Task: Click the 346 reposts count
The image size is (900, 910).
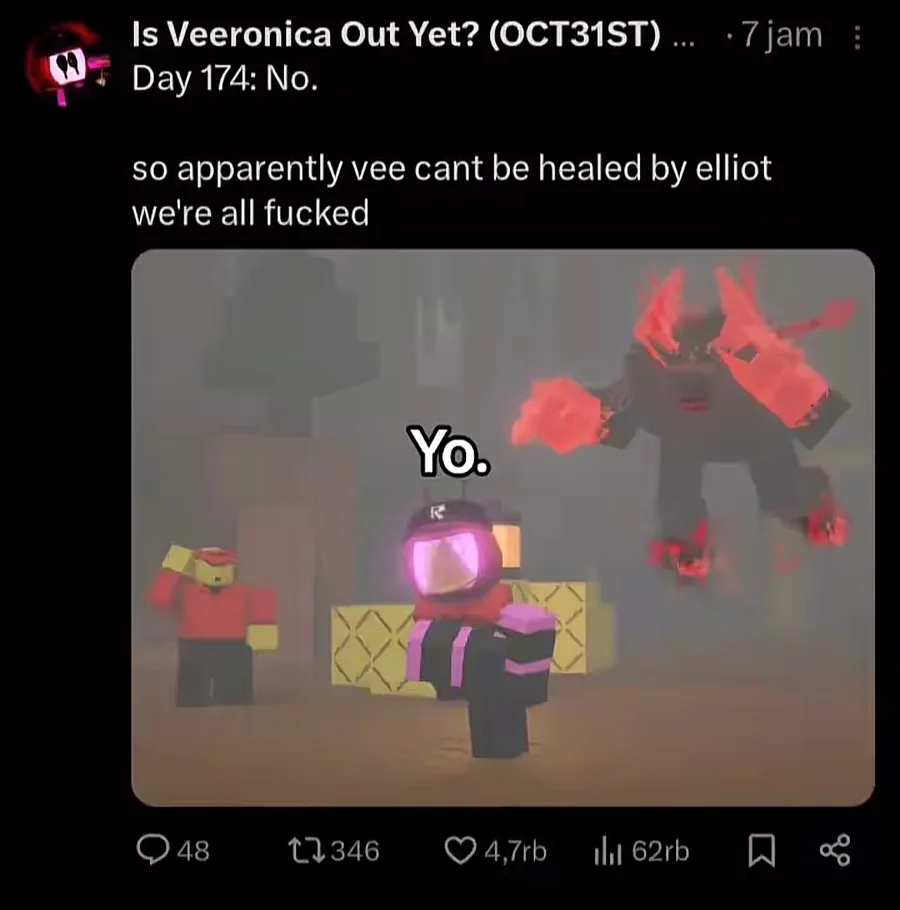Action: (x=355, y=851)
